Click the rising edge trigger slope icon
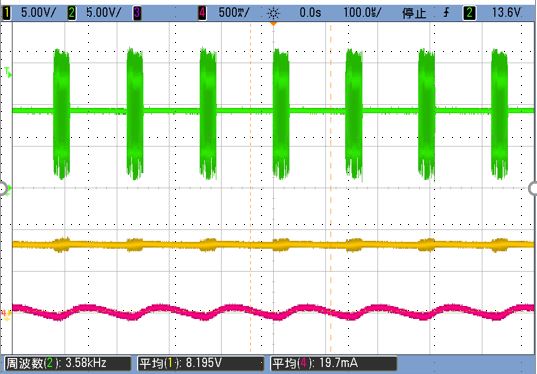 [446, 13]
